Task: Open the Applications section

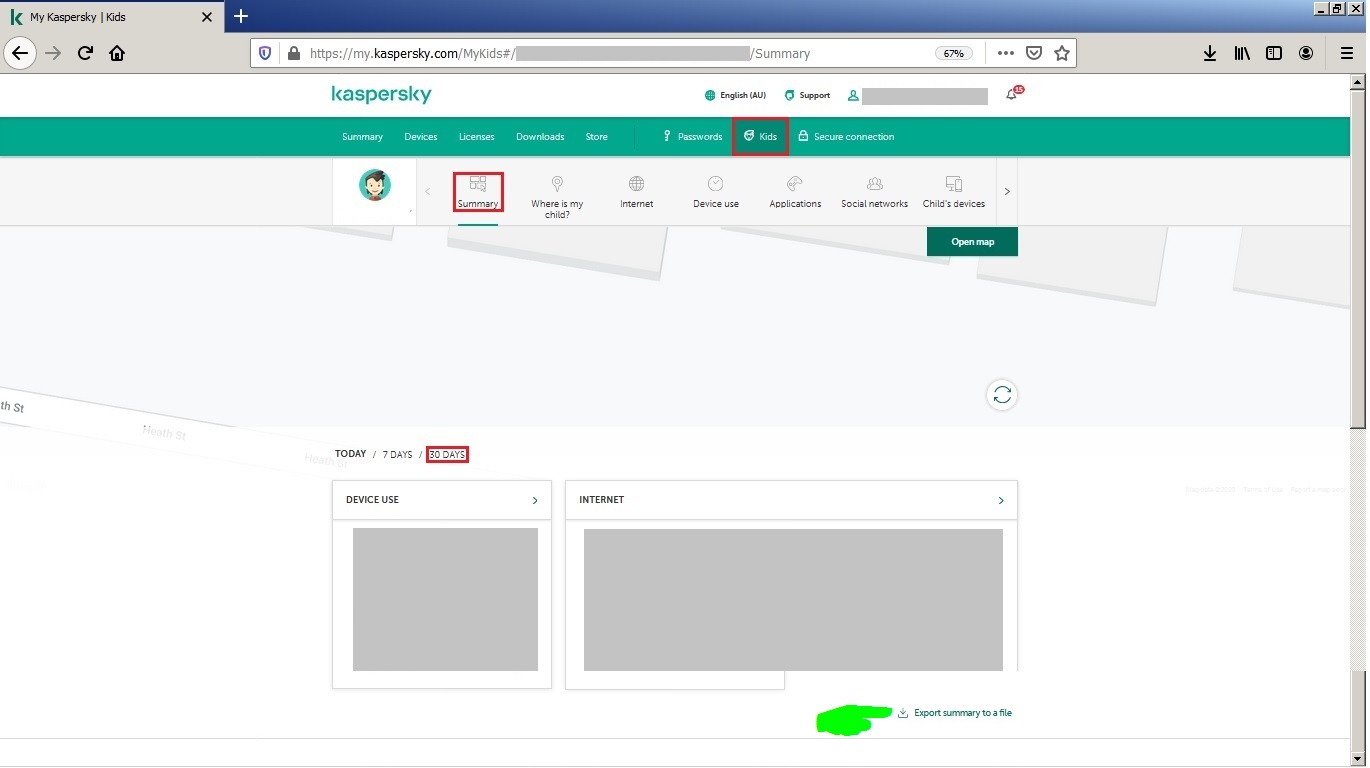Action: coord(795,192)
